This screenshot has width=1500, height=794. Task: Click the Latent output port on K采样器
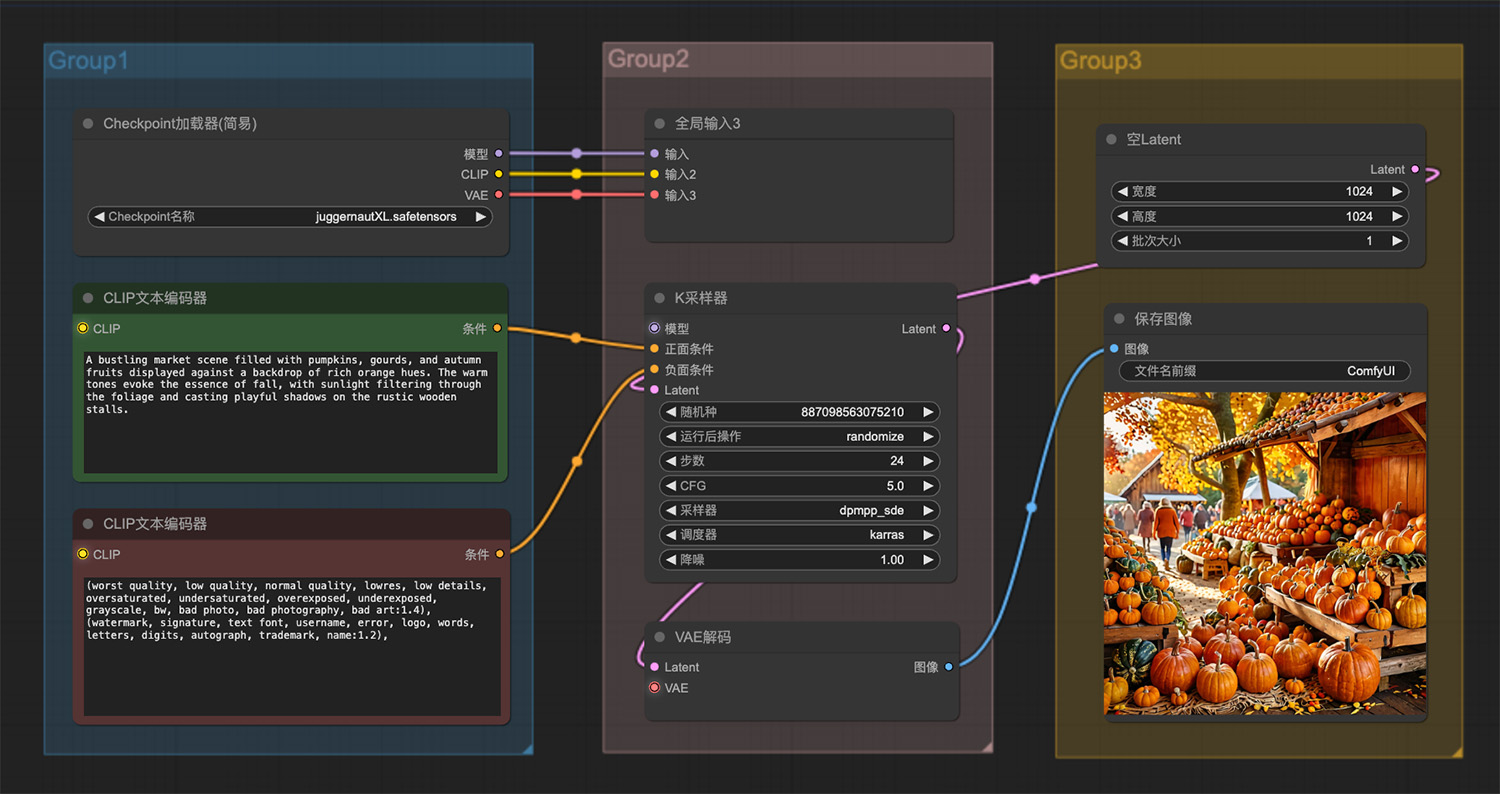click(947, 328)
